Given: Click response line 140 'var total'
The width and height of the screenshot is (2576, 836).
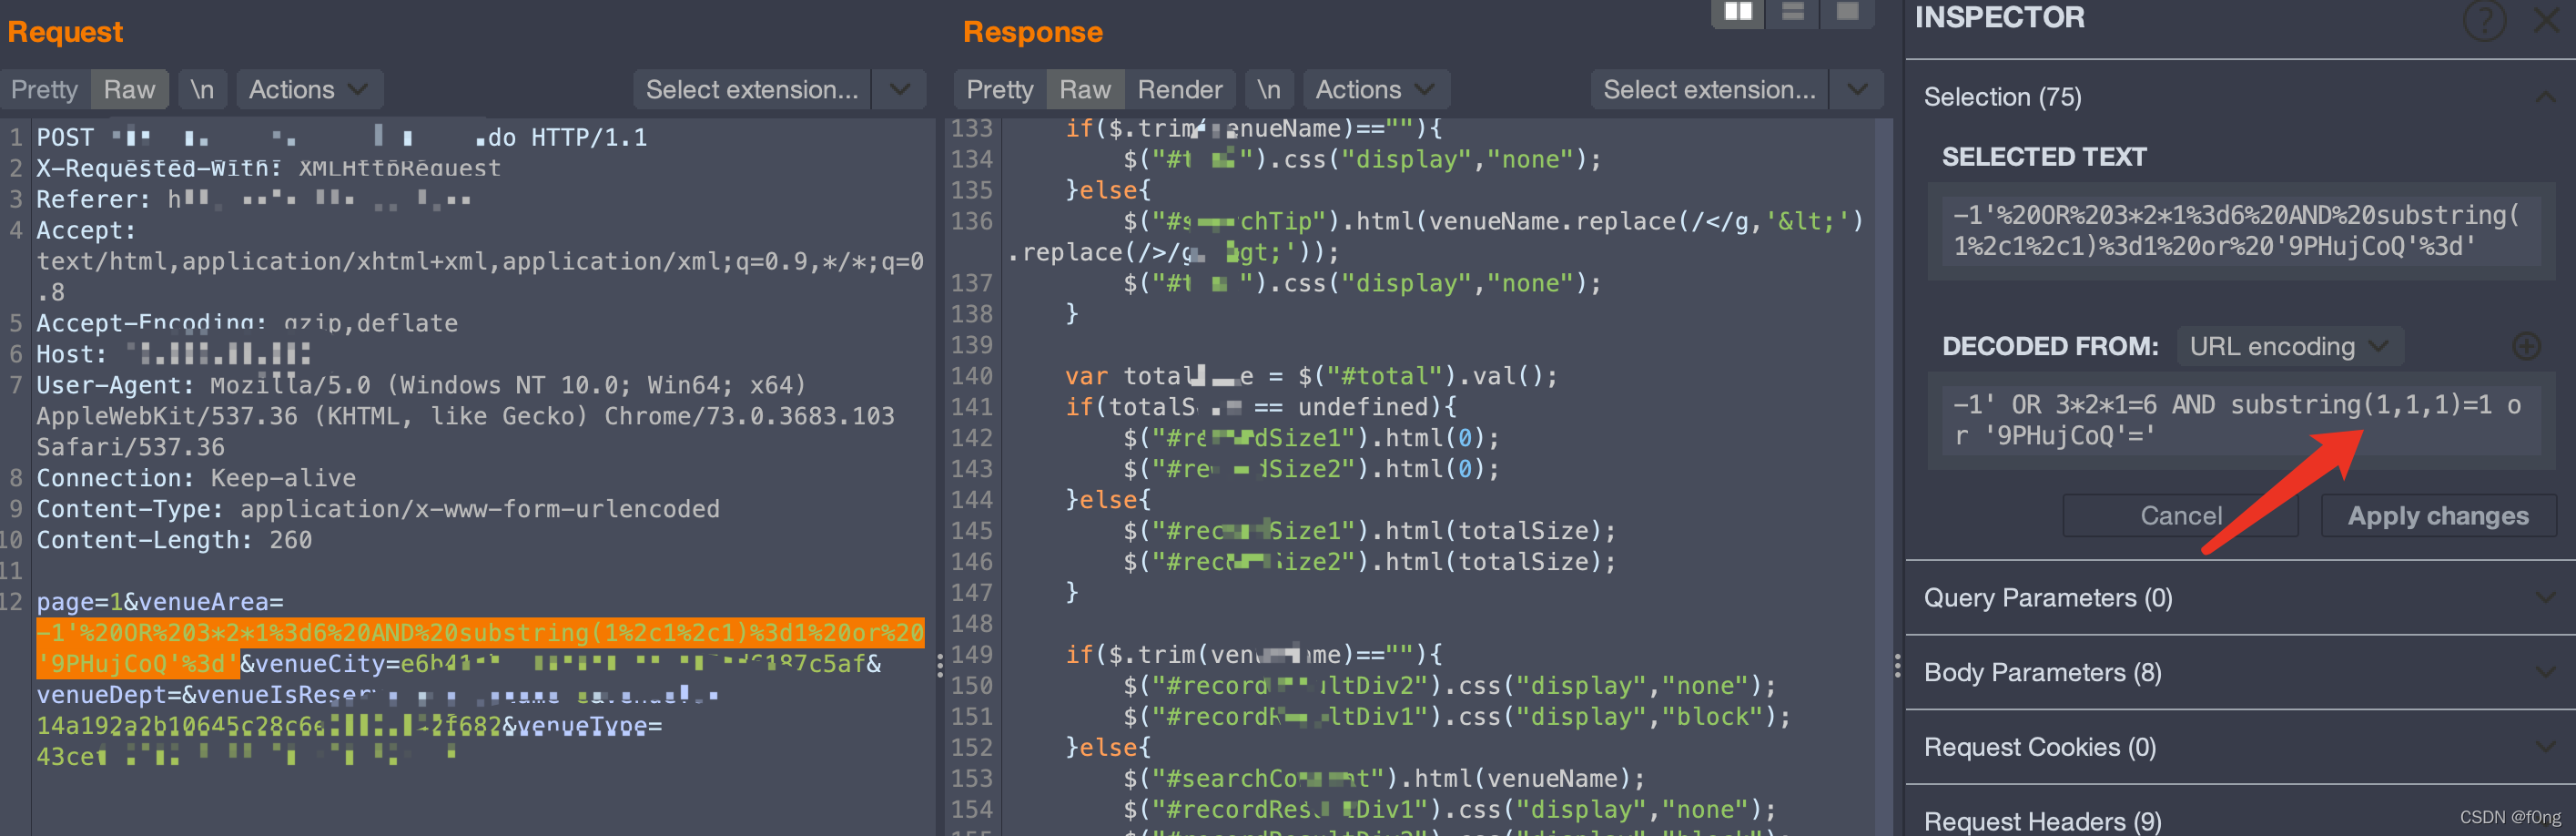Looking at the screenshot, I should 1311,376.
